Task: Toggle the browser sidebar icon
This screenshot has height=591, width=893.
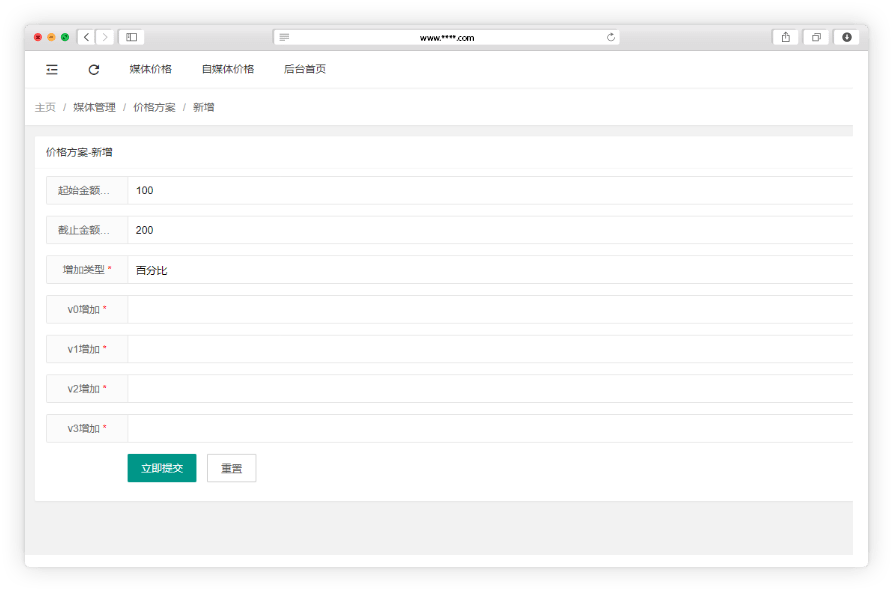Action: coord(131,37)
